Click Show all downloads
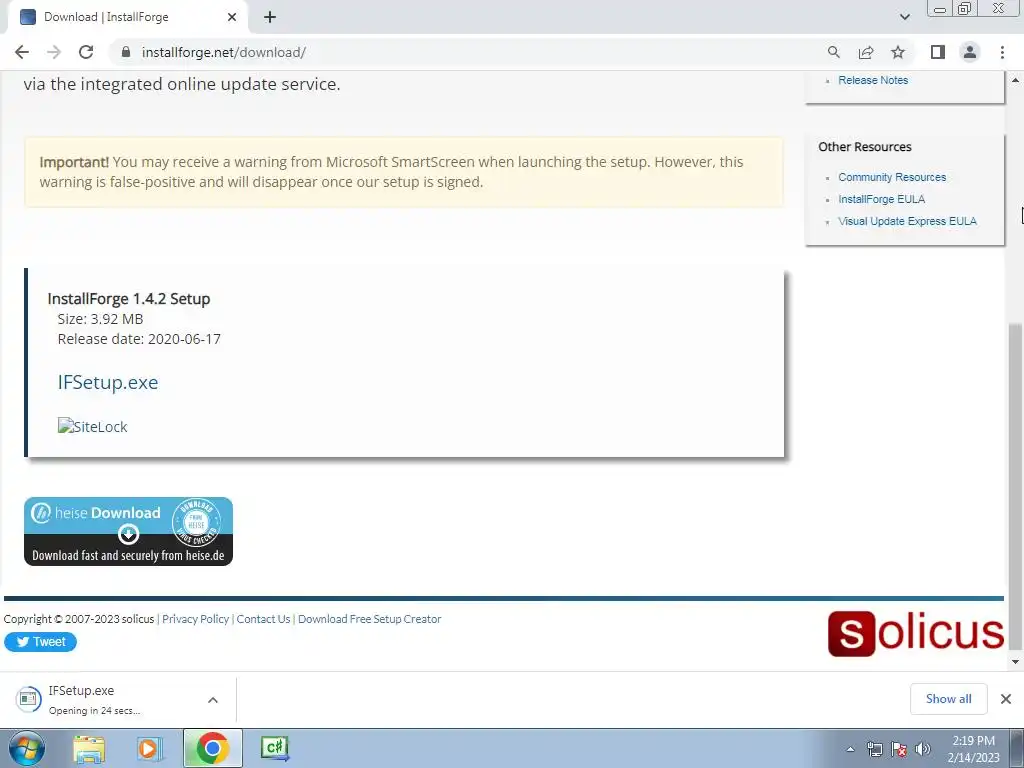The width and height of the screenshot is (1024, 768). pos(948,699)
